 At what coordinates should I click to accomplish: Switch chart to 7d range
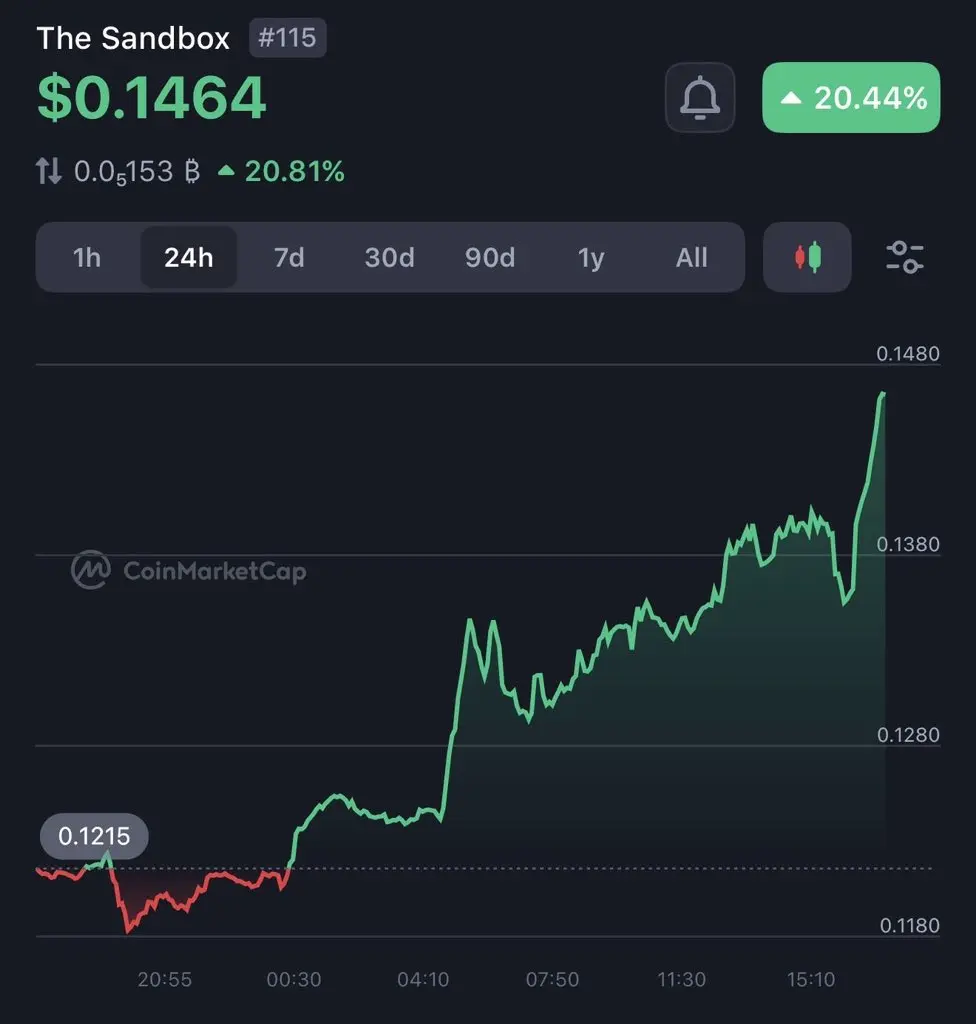(289, 257)
